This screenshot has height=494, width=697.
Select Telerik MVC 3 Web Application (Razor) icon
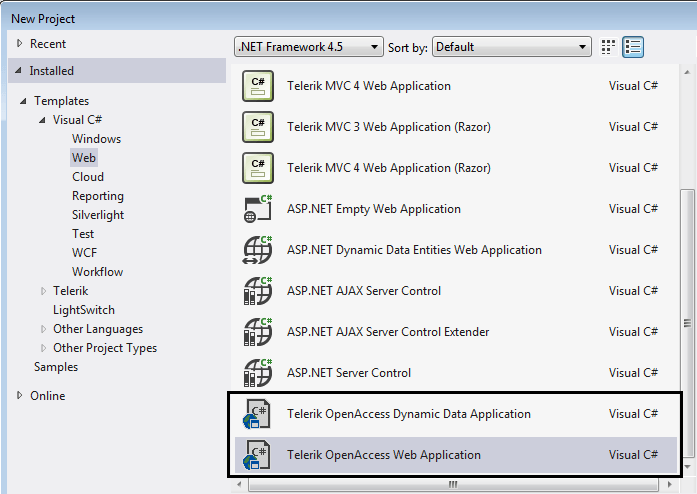pyautogui.click(x=258, y=127)
